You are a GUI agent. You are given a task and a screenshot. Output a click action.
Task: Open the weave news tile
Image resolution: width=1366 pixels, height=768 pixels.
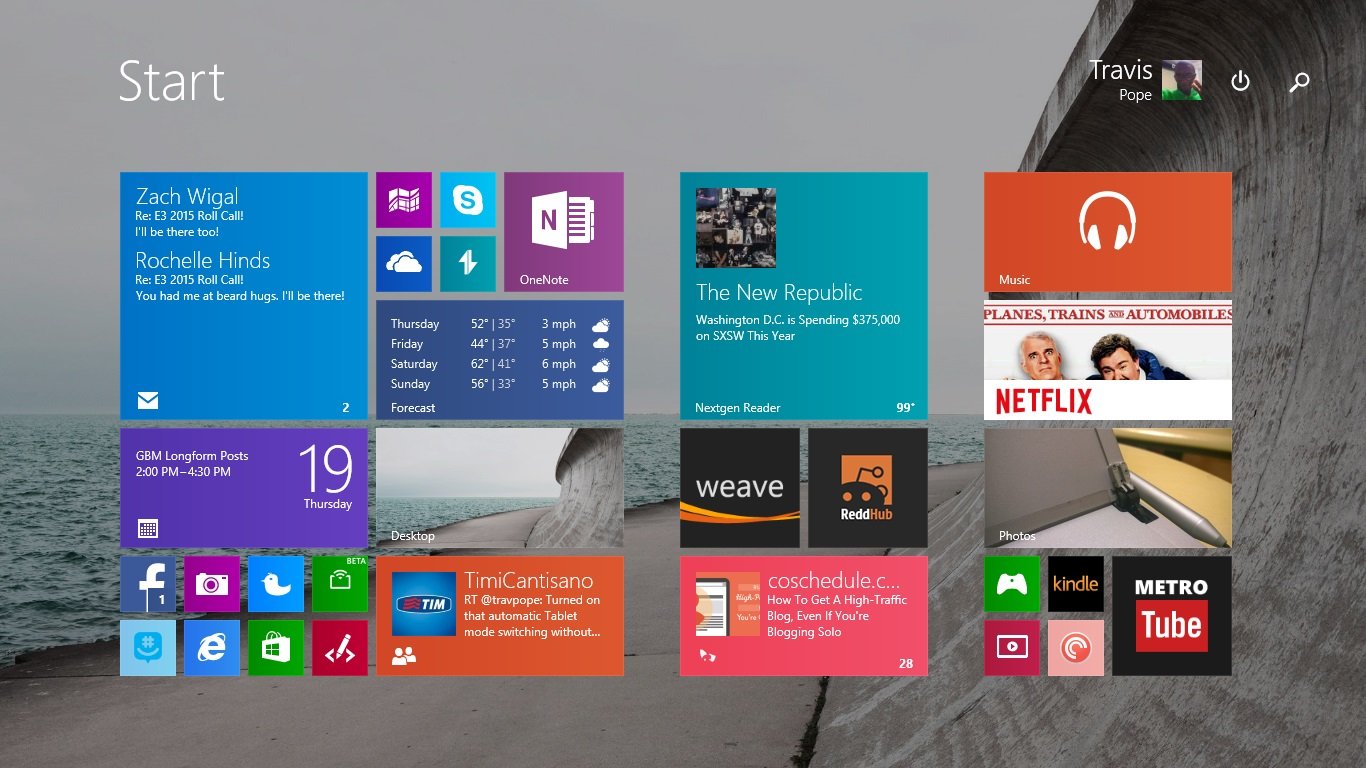pyautogui.click(x=740, y=488)
